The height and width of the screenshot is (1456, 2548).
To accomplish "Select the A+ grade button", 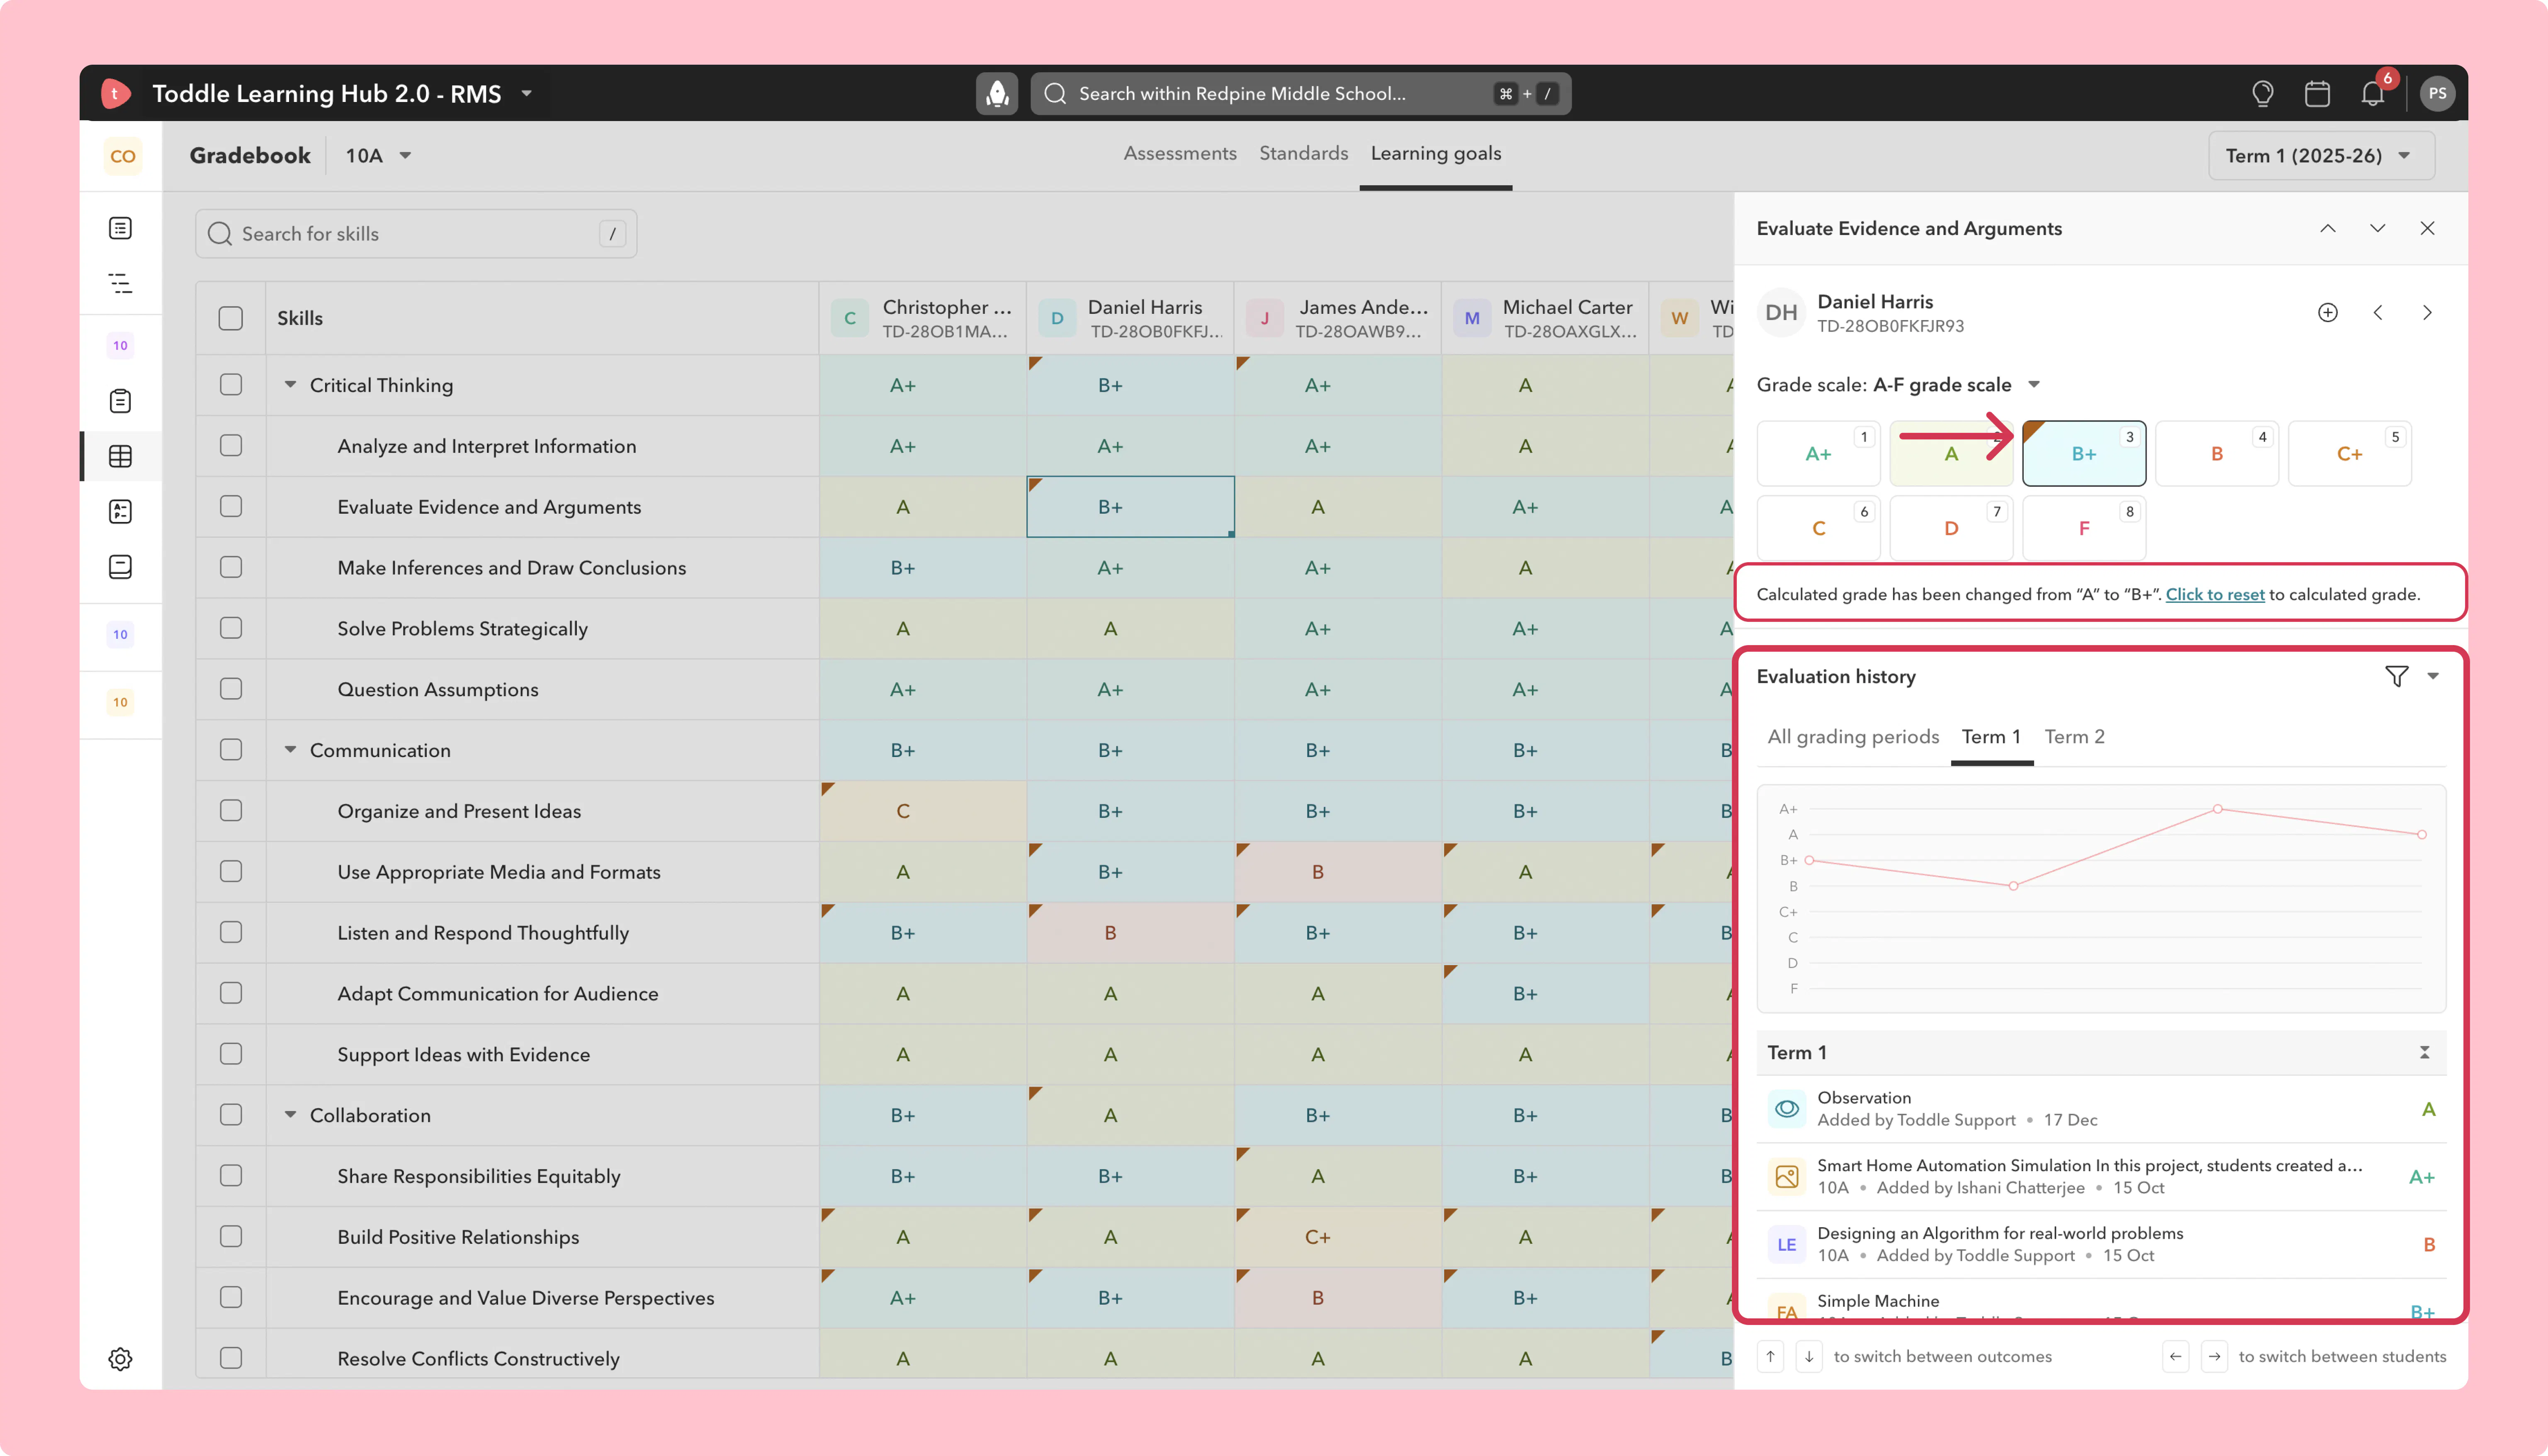I will [1818, 454].
